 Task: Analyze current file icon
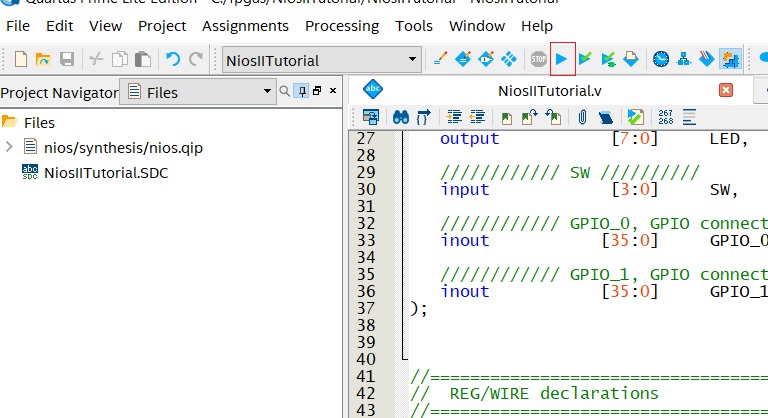635,117
